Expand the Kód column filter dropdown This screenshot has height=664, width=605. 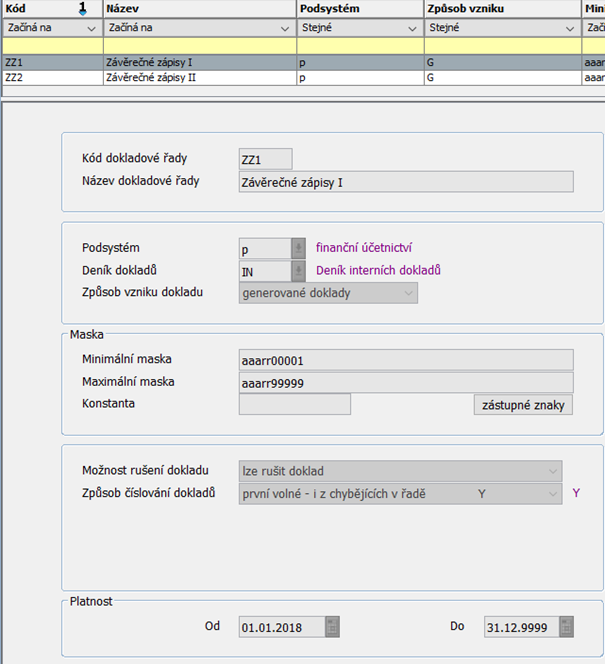pos(92,29)
